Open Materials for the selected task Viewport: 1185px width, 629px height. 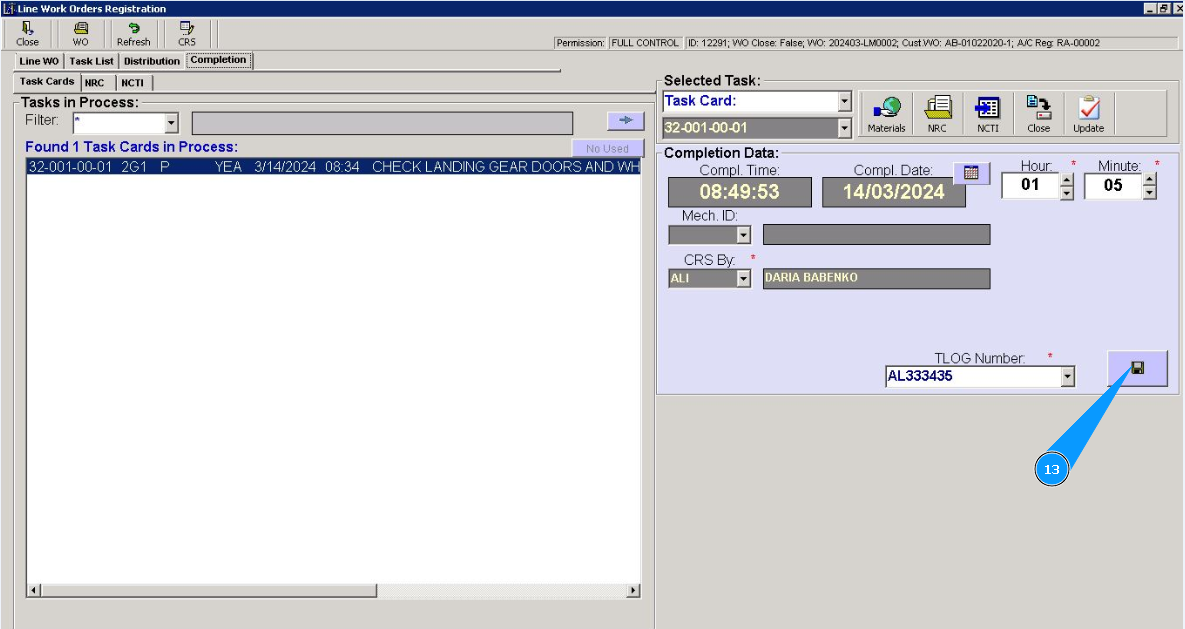(x=886, y=114)
